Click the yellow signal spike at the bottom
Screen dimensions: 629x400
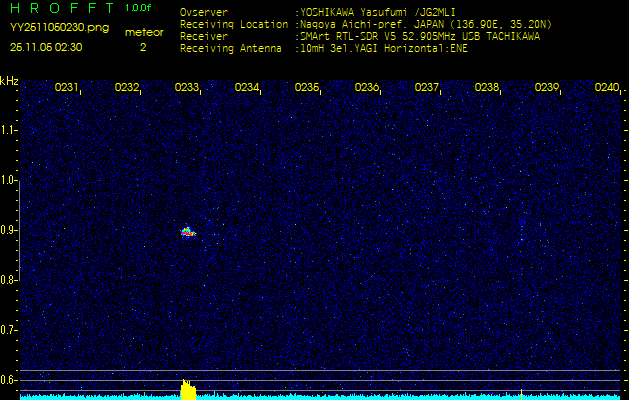pos(187,389)
